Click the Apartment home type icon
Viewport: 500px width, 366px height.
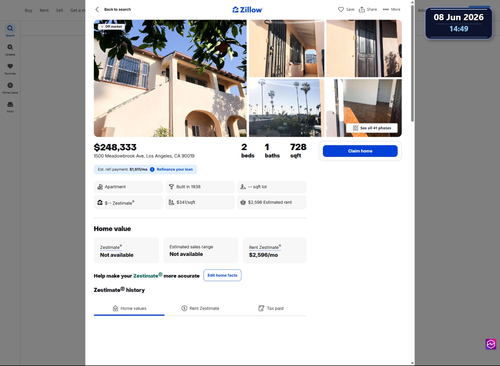click(x=100, y=187)
